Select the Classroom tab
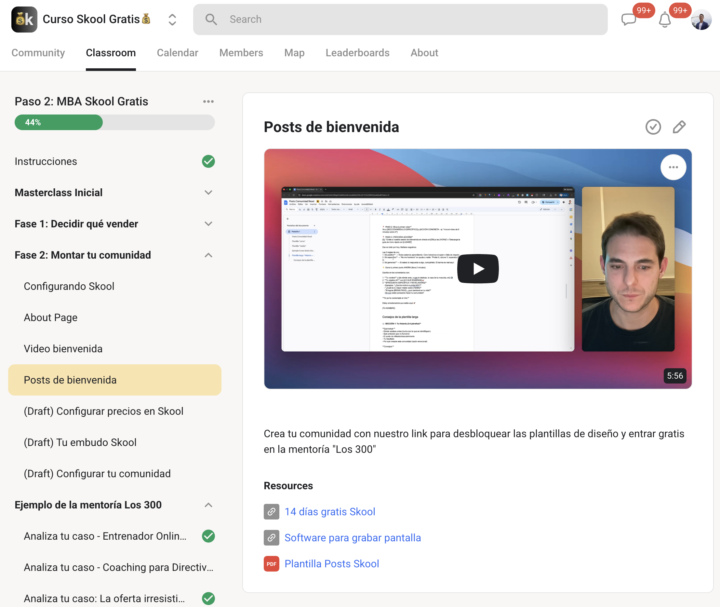Viewport: 720px width, 607px height. click(x=111, y=53)
